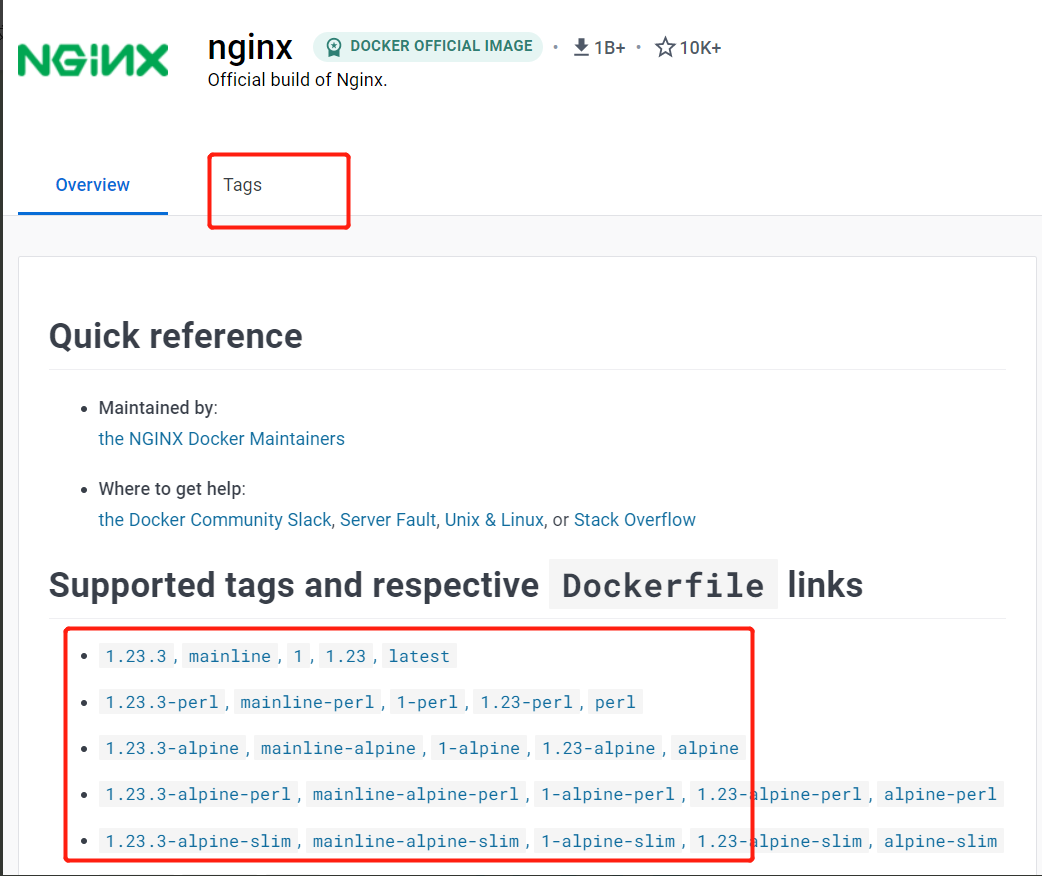This screenshot has width=1042, height=876.
Task: Click the 10K+ stars count
Action: [x=700, y=48]
